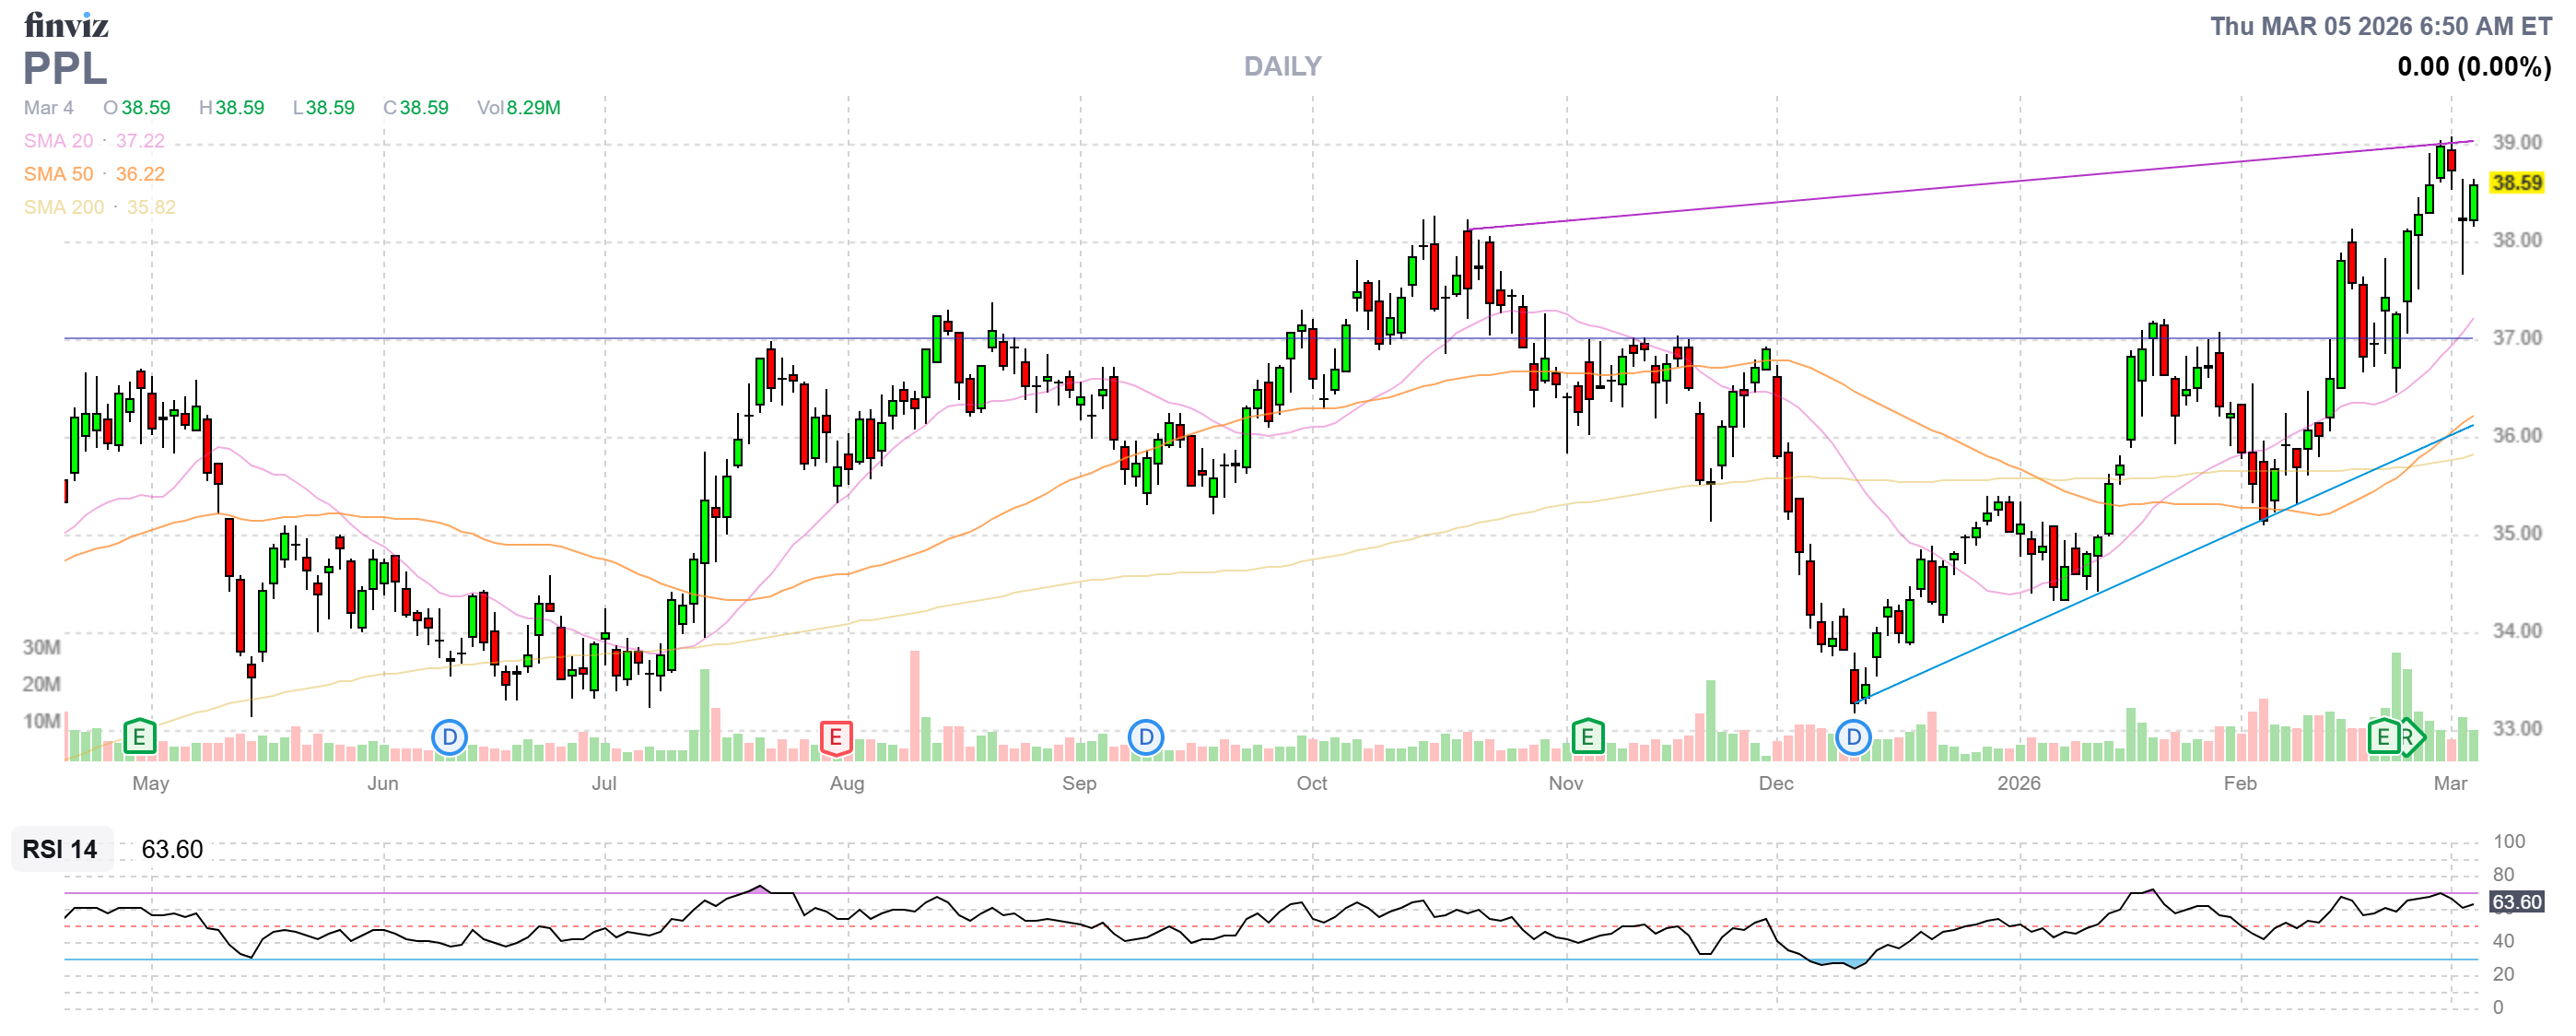Click the SMA 20 indicator label
The height and width of the screenshot is (1036, 2576).
58,141
